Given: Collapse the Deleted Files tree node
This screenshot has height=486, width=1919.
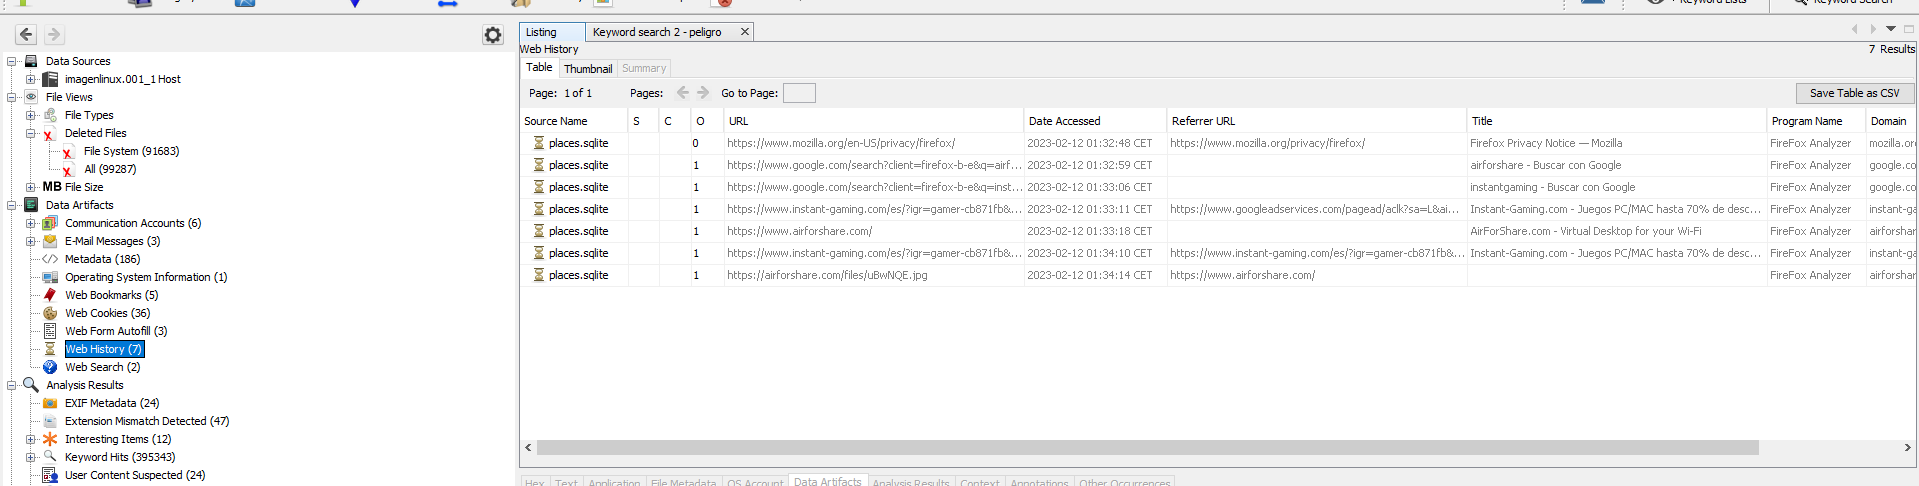Looking at the screenshot, I should 30,133.
